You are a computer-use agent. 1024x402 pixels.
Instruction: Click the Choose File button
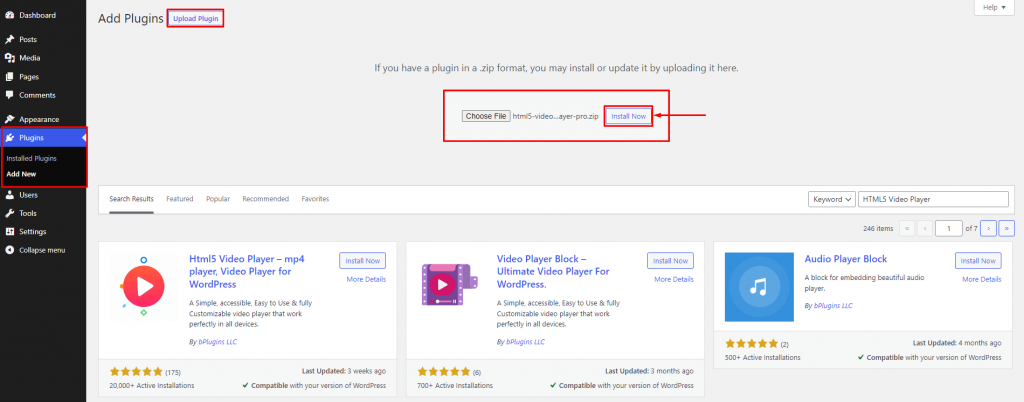pyautogui.click(x=486, y=116)
